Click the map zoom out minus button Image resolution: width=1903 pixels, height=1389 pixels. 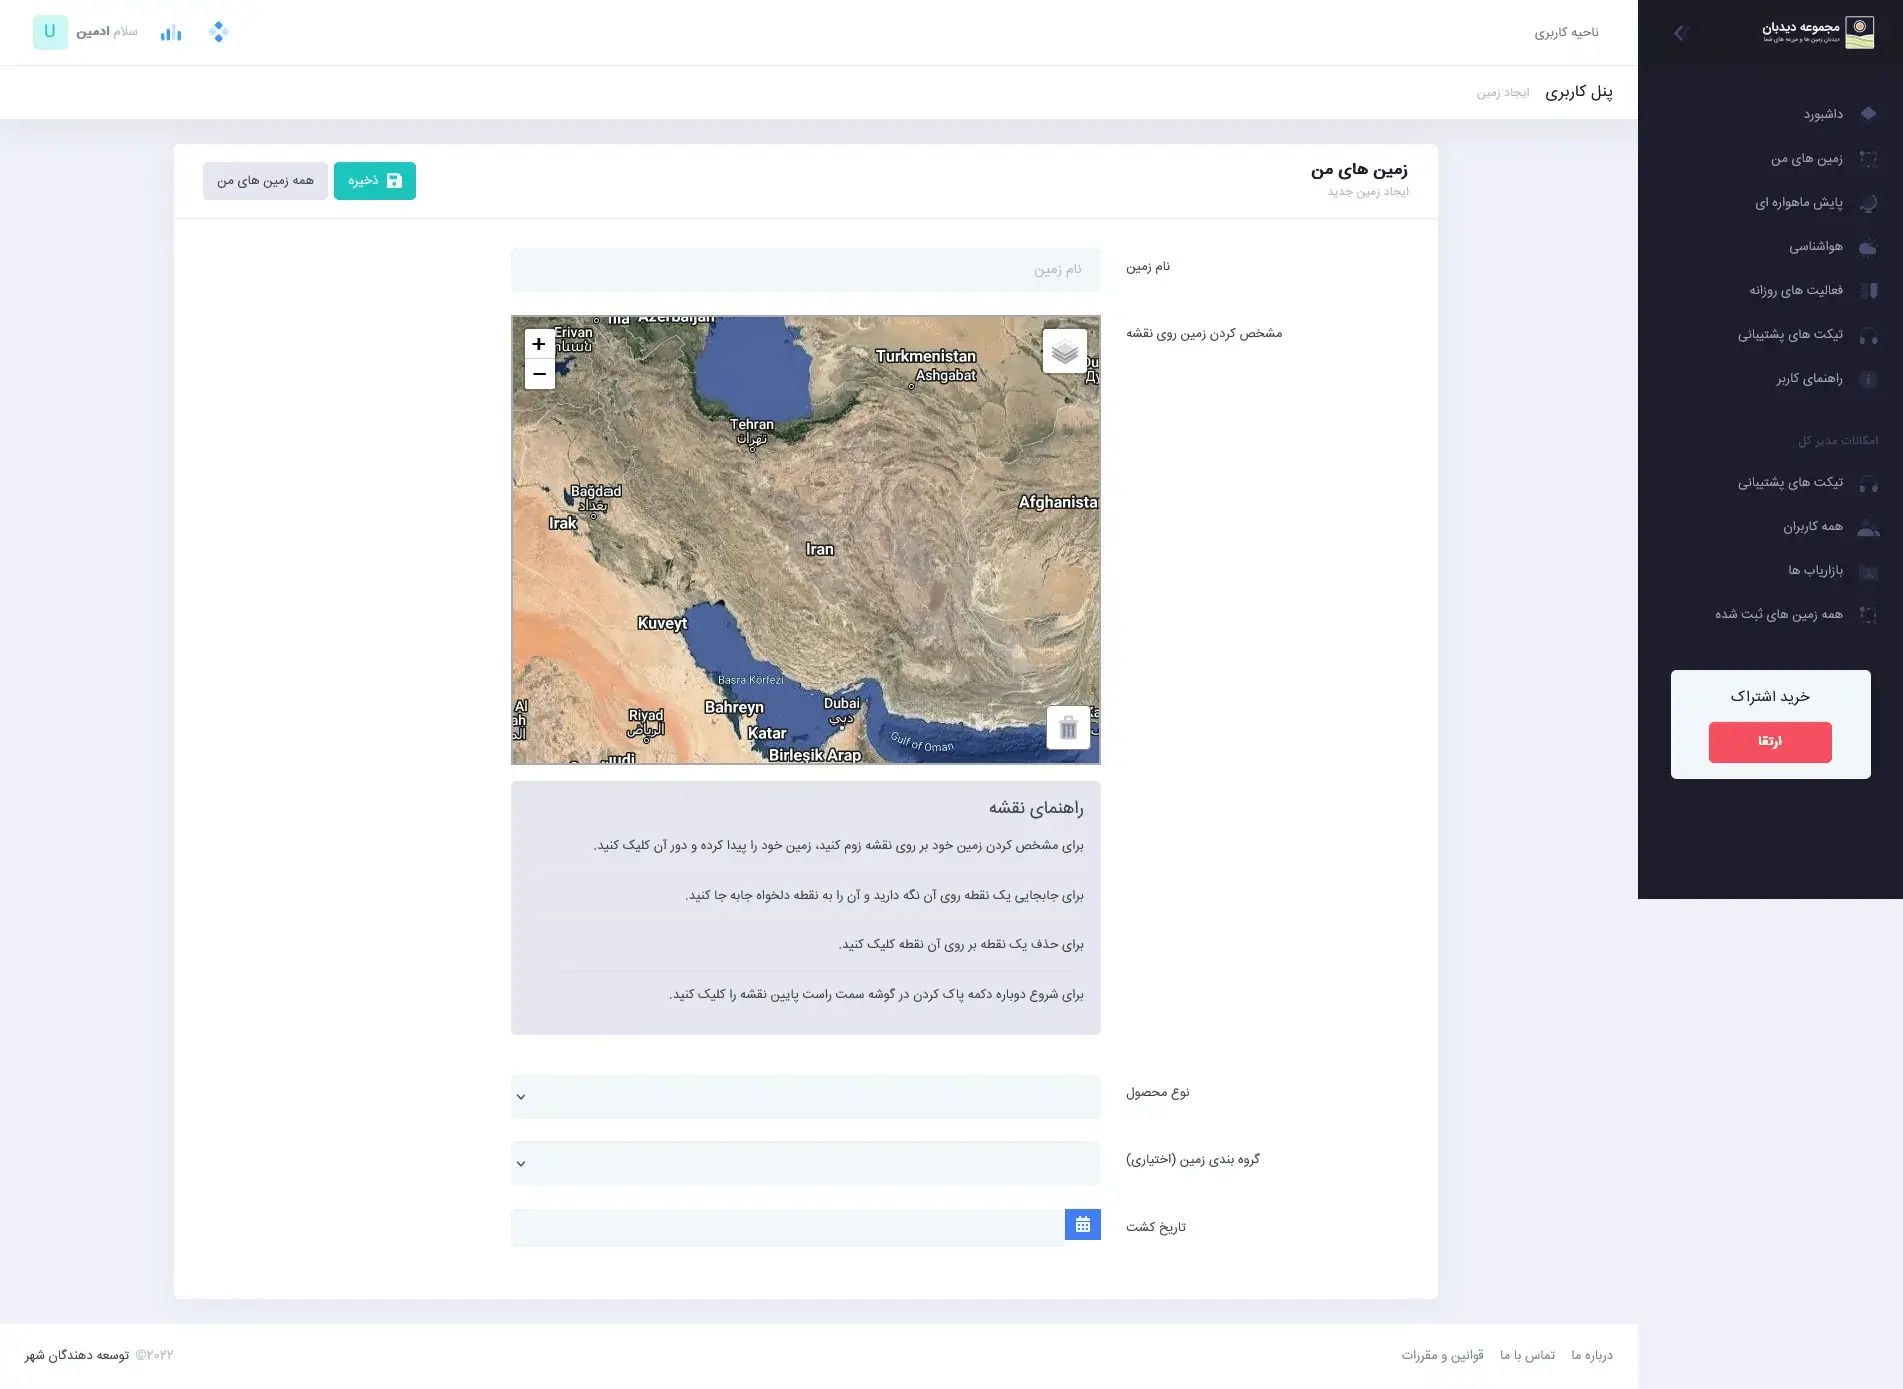click(539, 374)
